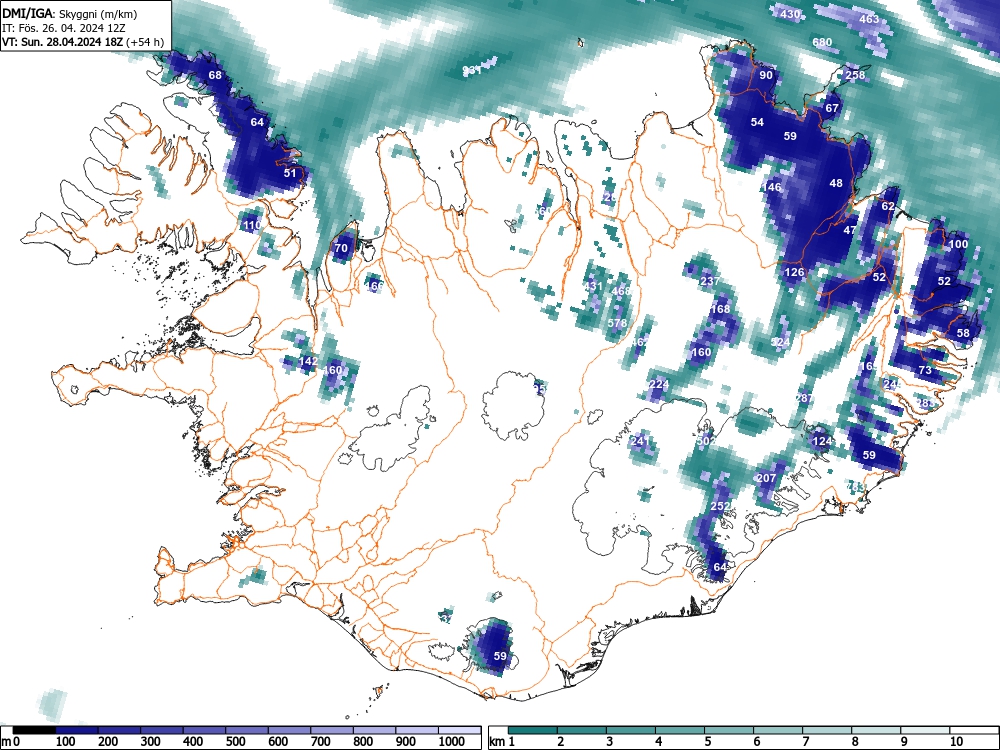Select the visibility value 207
The image size is (1000, 750).
click(766, 478)
